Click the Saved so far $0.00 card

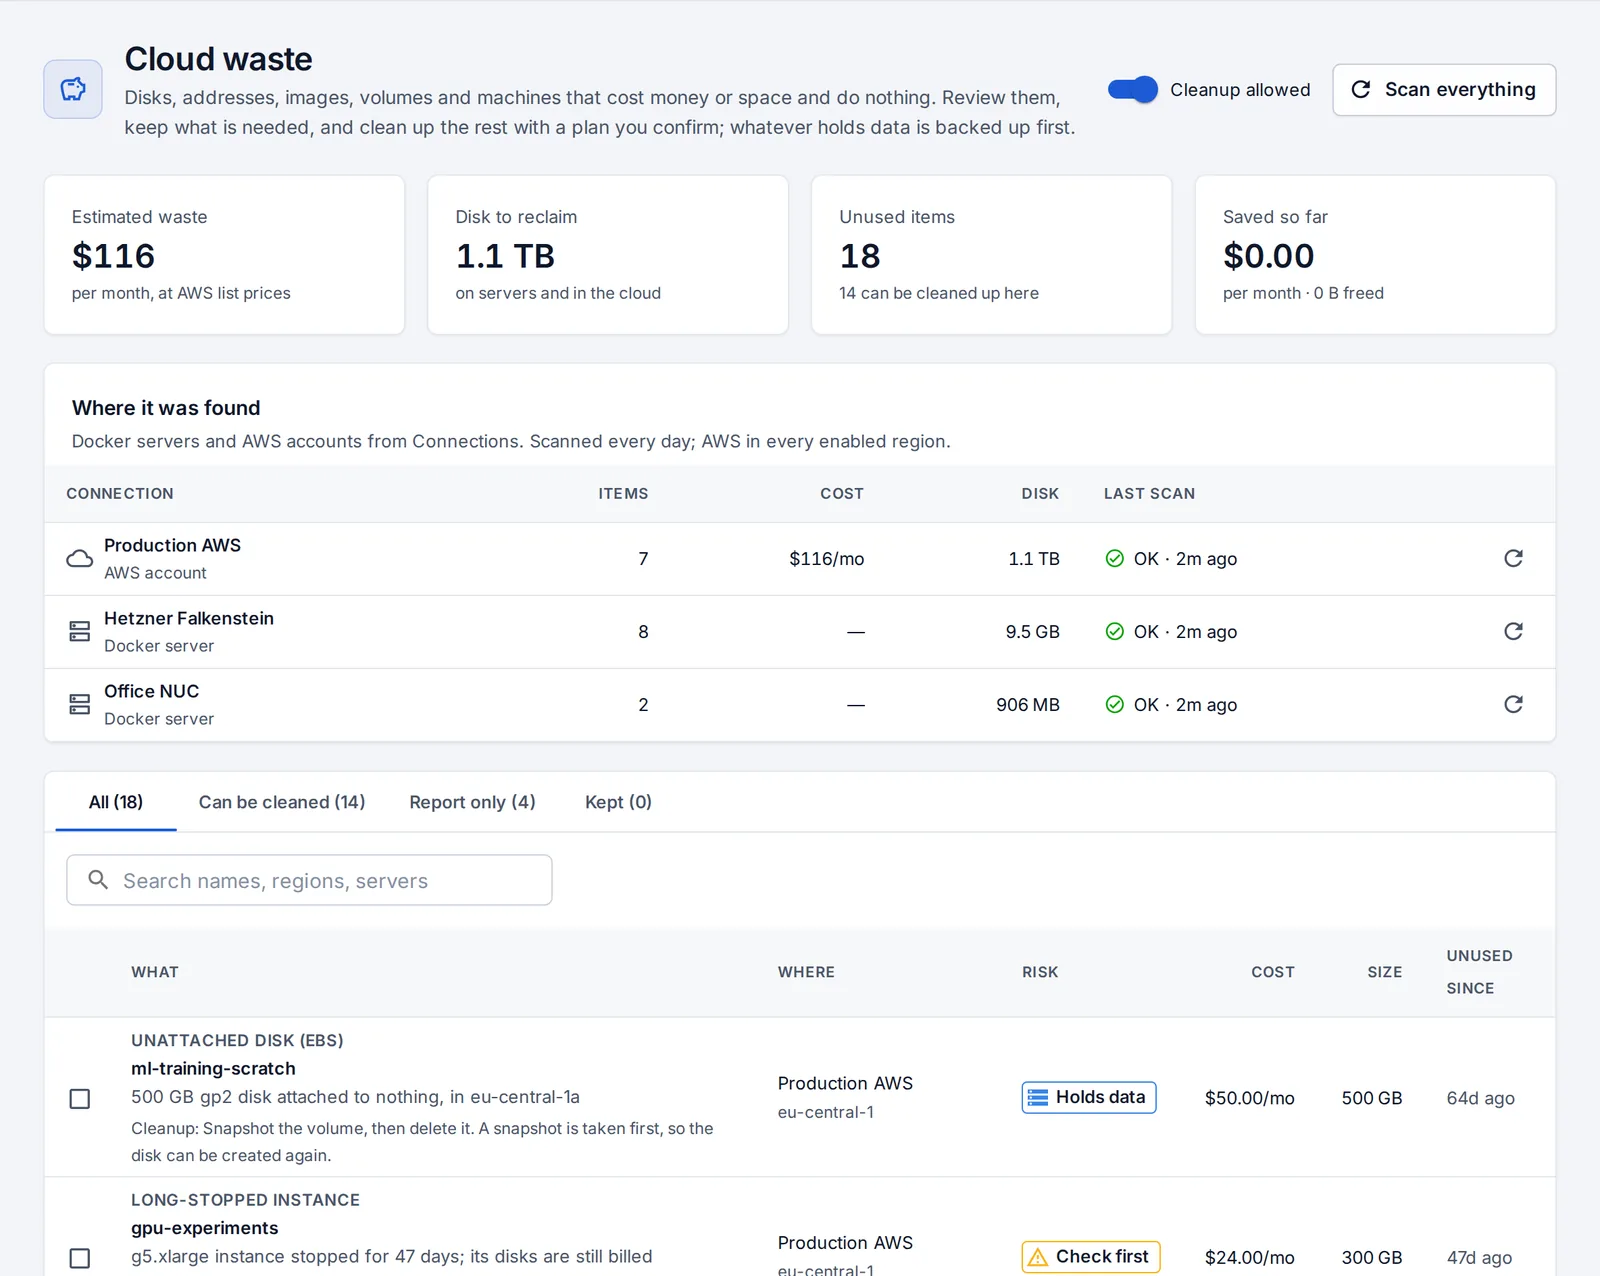click(x=1376, y=255)
